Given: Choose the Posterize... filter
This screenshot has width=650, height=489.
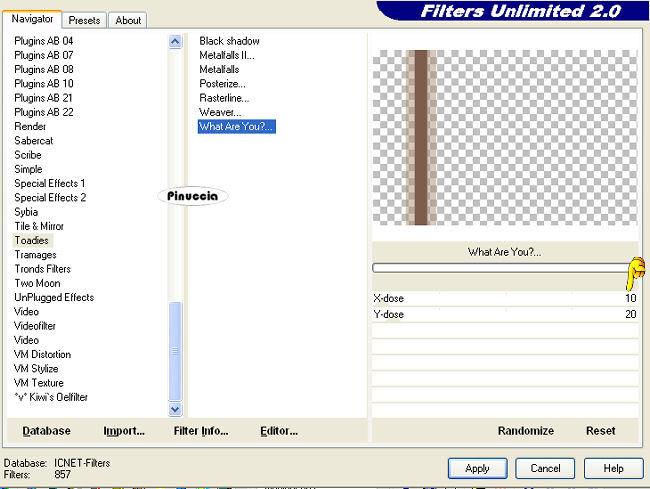Looking at the screenshot, I should point(222,84).
